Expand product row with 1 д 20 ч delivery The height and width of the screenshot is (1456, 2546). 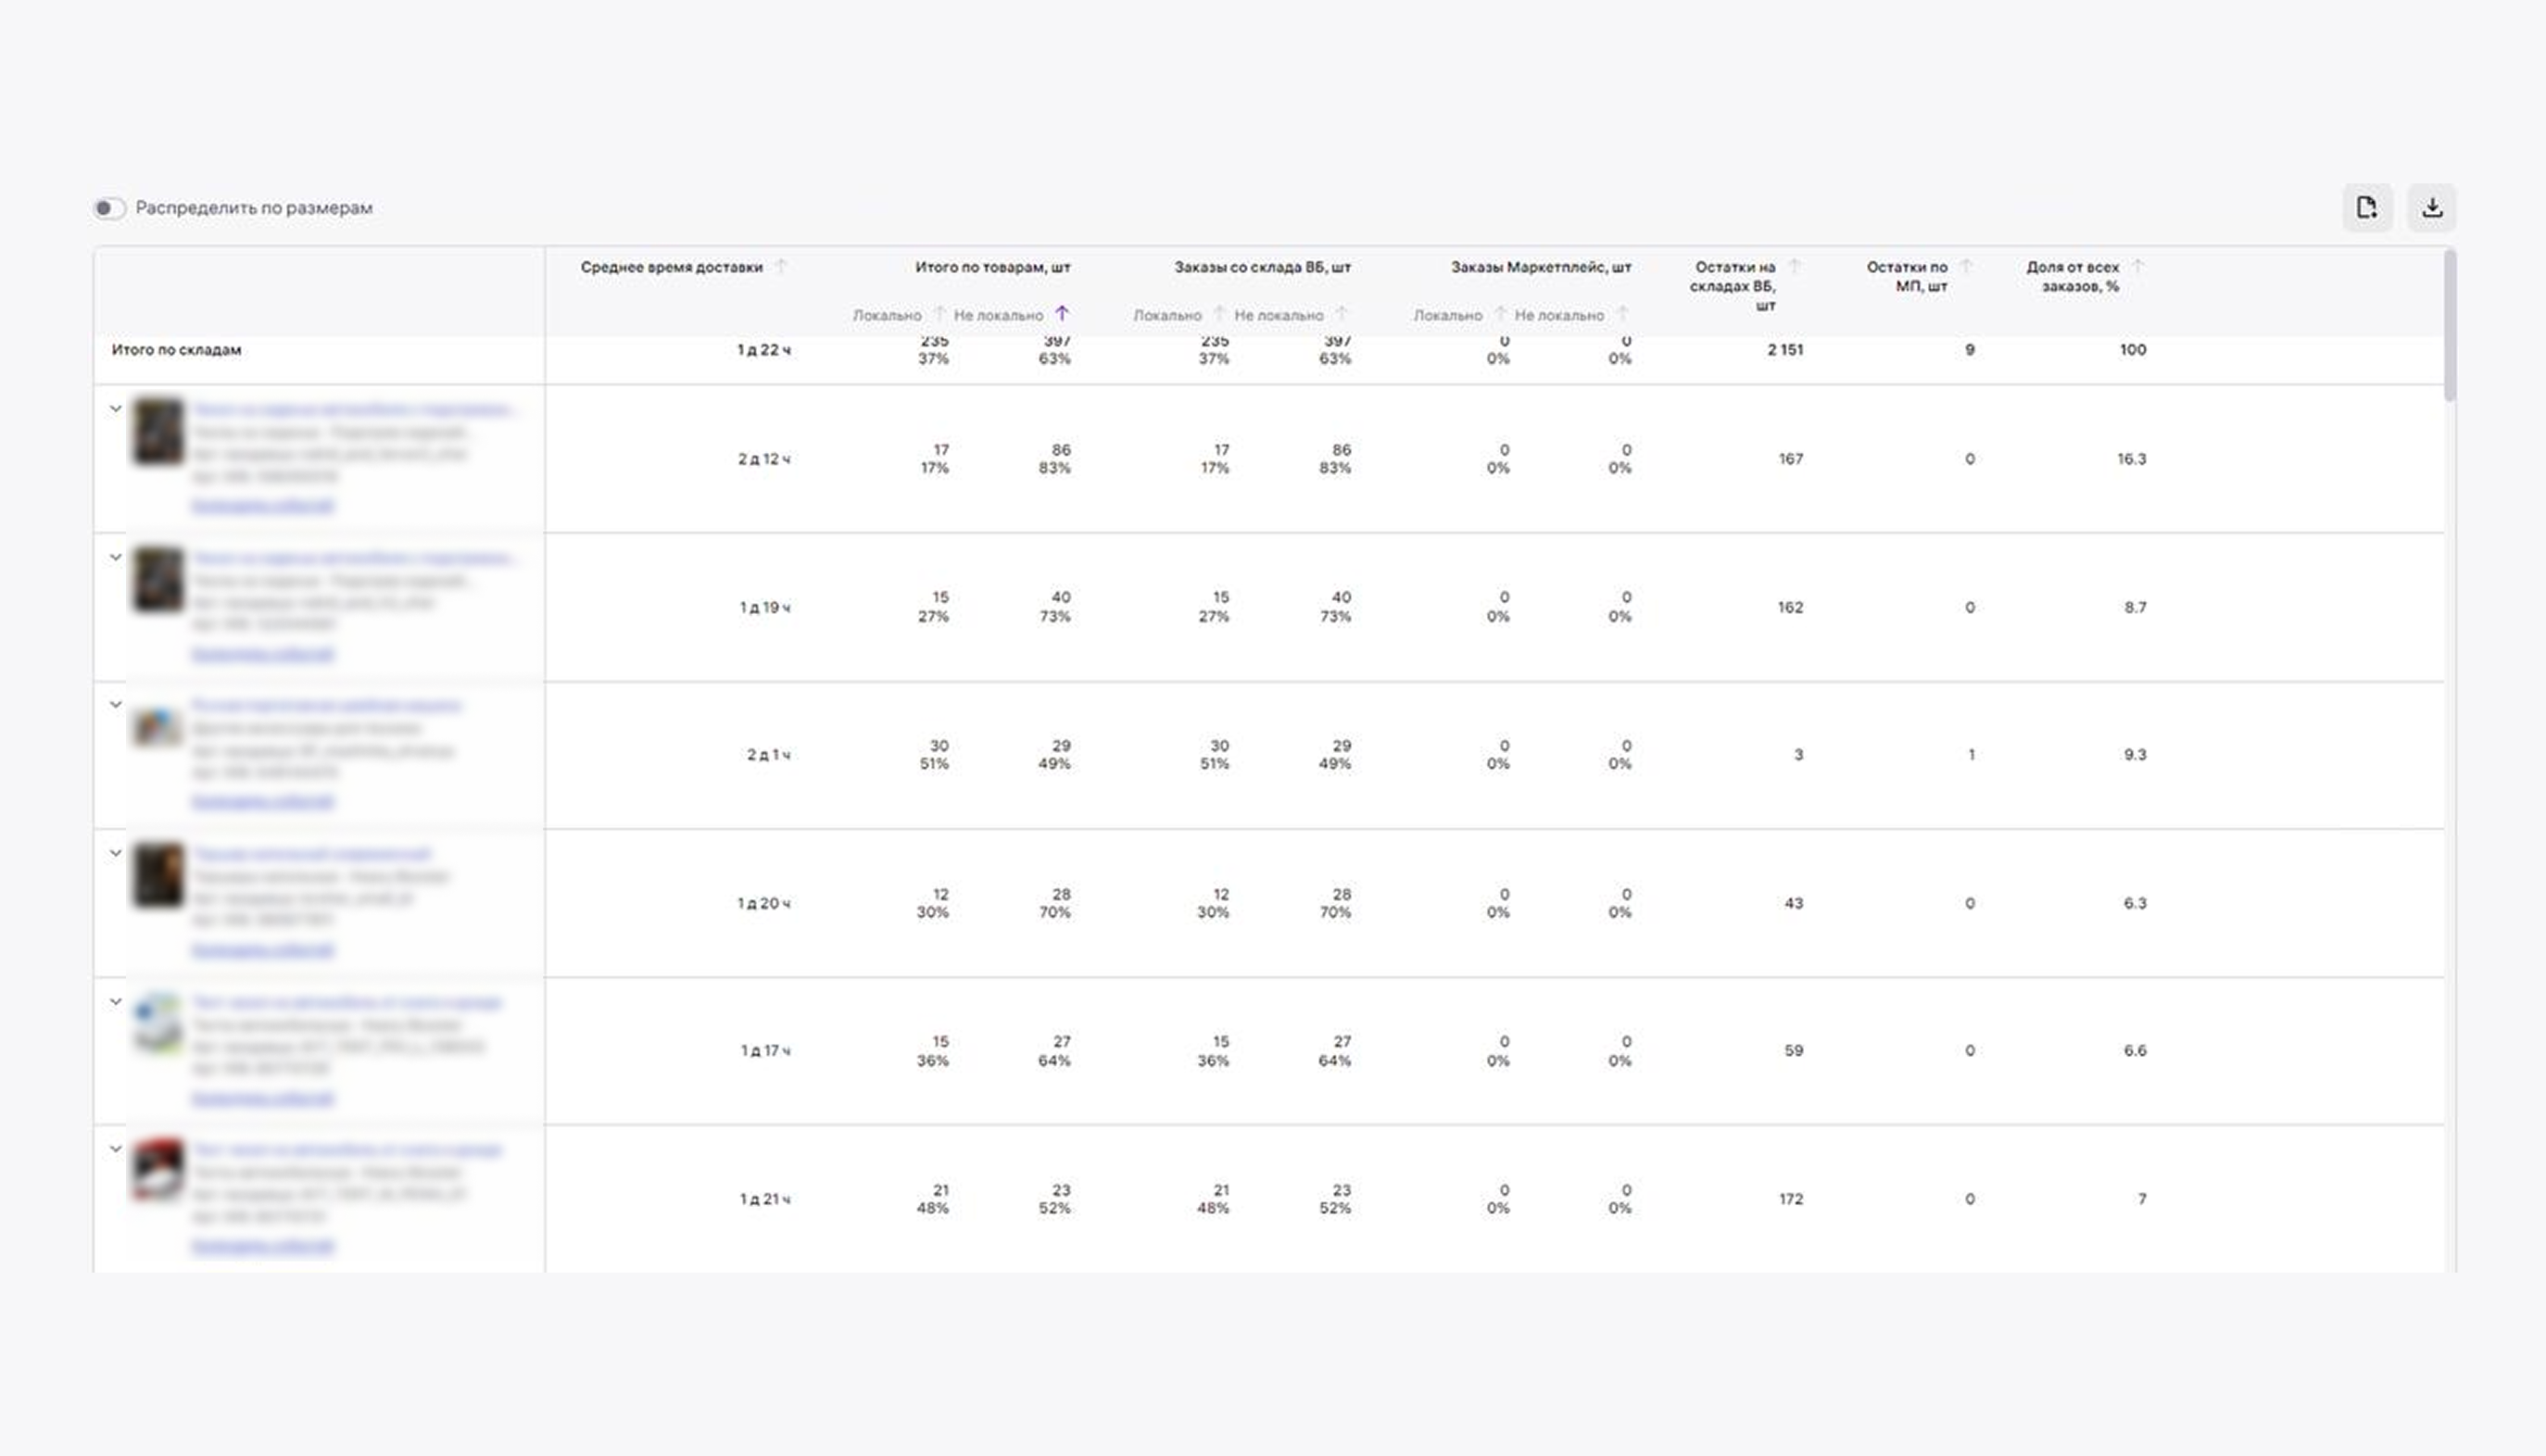[x=116, y=853]
